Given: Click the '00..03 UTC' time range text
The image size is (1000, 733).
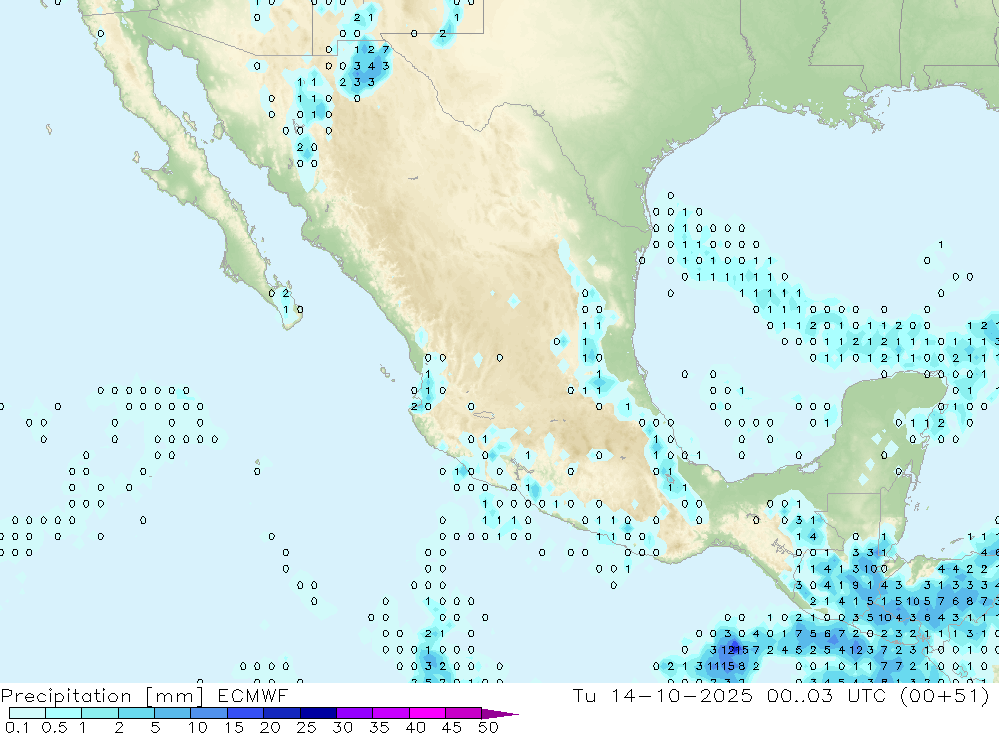Looking at the screenshot, I should point(827,695).
